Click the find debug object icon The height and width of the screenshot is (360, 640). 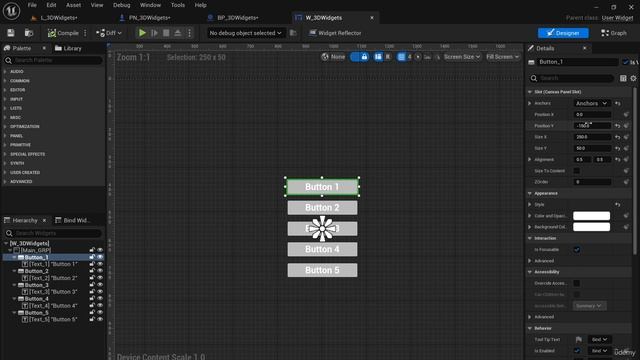click(x=293, y=33)
